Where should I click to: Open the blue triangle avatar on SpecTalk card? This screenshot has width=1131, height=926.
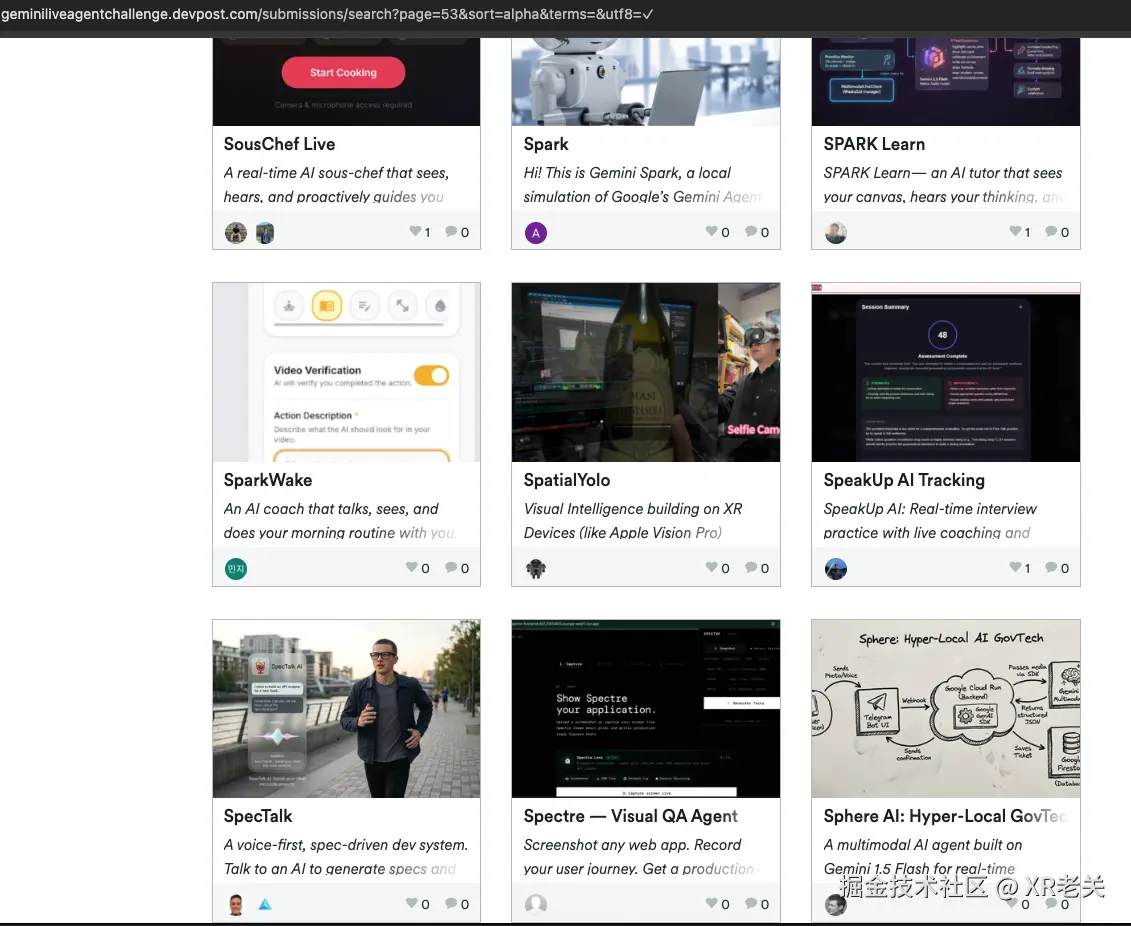(x=265, y=904)
